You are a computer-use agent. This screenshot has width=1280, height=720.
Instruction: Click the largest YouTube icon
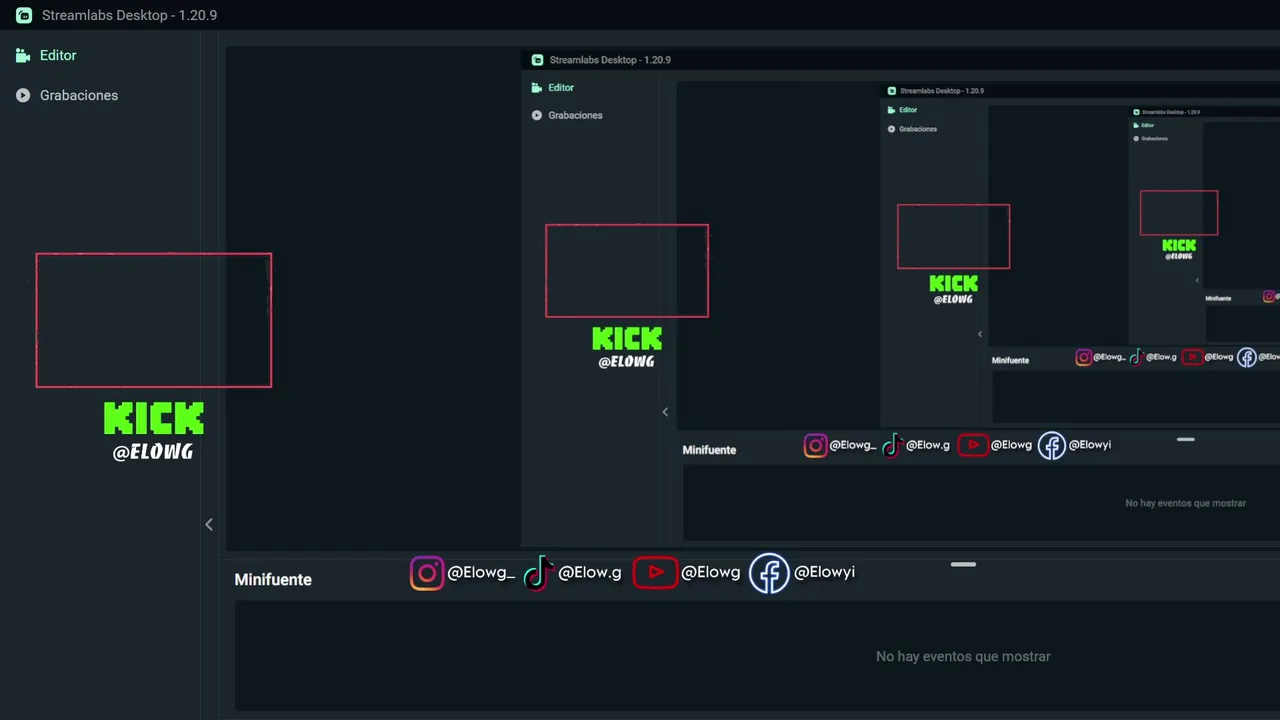click(x=655, y=573)
